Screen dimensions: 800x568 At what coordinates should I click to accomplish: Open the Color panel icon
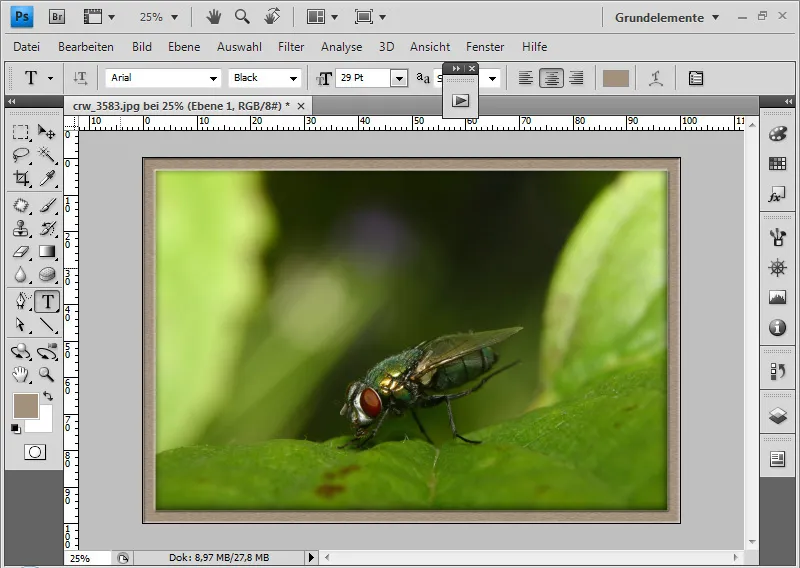click(x=778, y=134)
